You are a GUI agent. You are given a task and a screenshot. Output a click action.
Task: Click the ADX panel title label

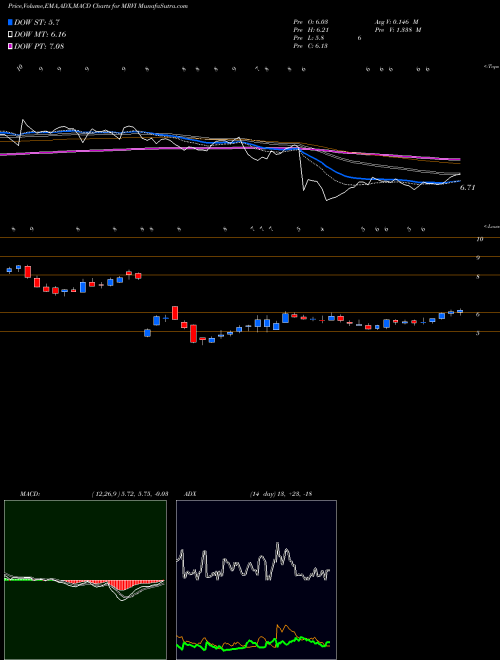tap(190, 494)
